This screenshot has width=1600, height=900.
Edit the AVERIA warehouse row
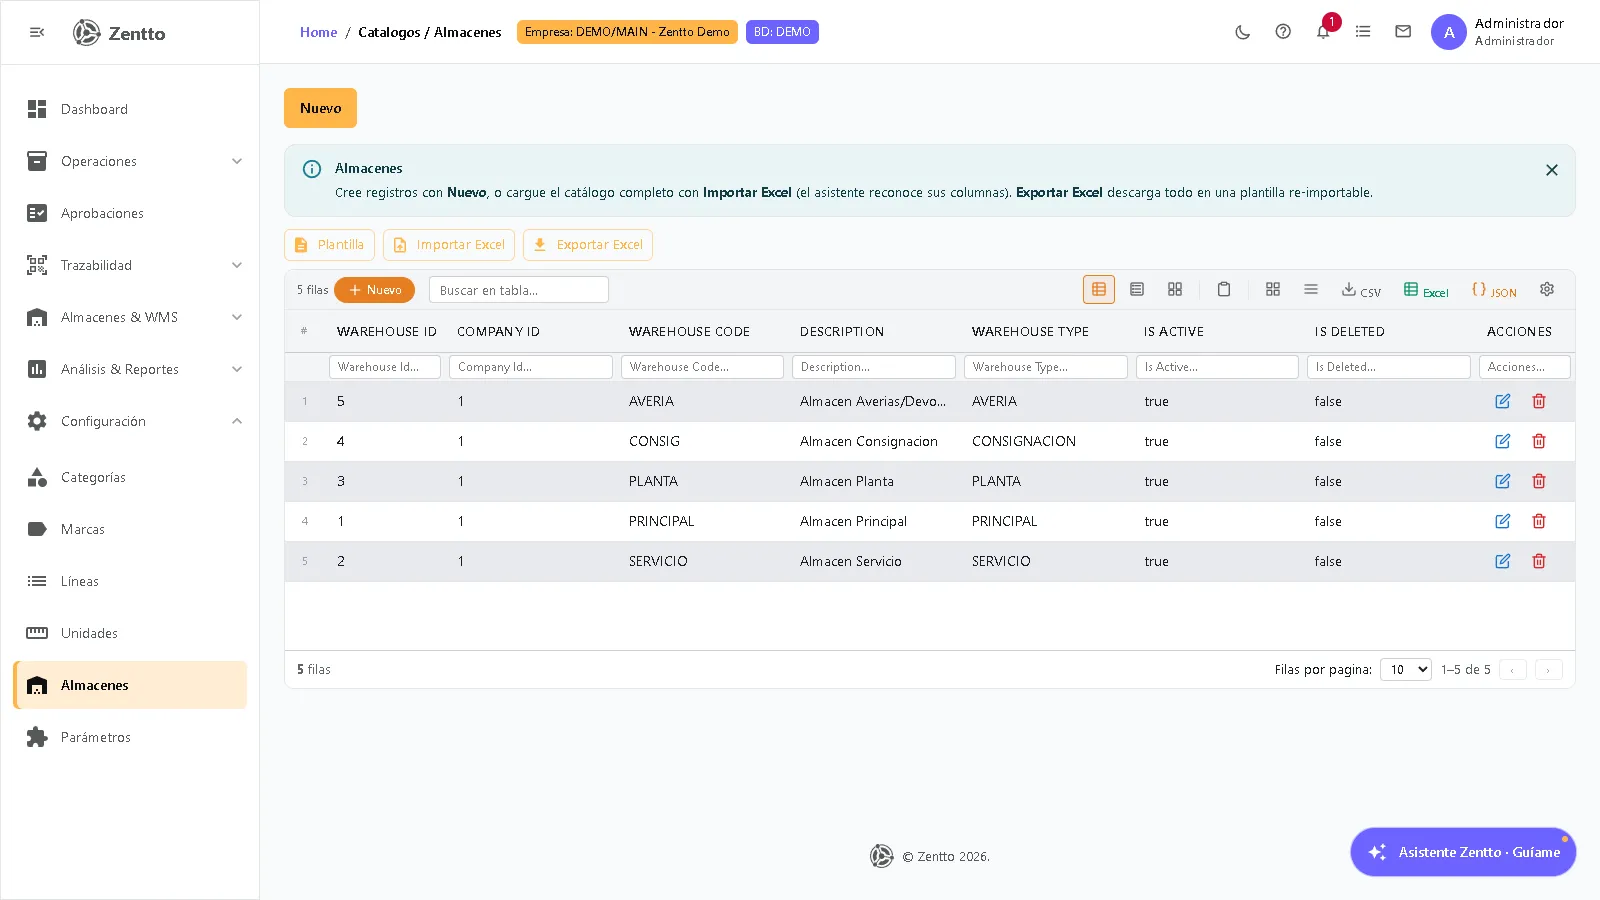coord(1502,401)
